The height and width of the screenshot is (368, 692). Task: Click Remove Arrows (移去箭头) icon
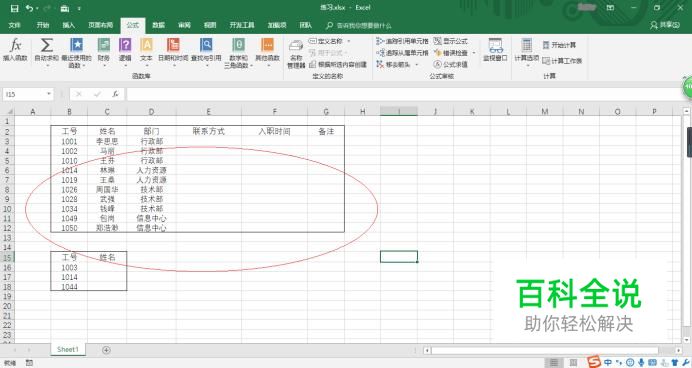point(380,64)
